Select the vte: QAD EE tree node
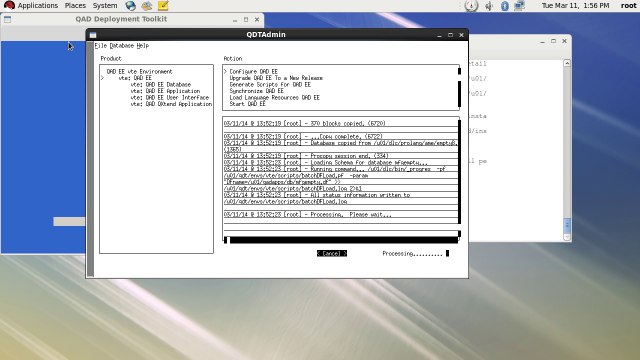The image size is (640, 360). click(x=135, y=78)
